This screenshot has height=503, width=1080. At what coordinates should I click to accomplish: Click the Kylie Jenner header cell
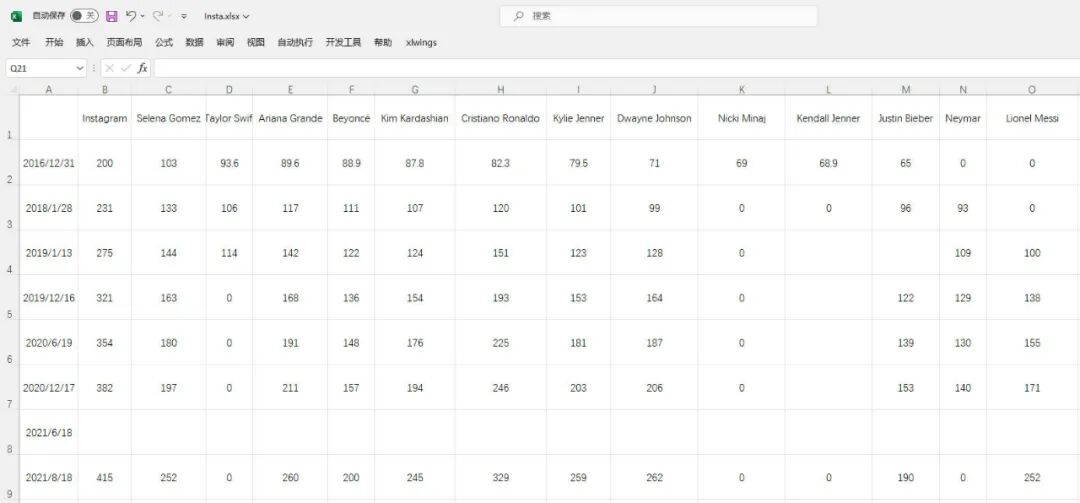point(579,118)
